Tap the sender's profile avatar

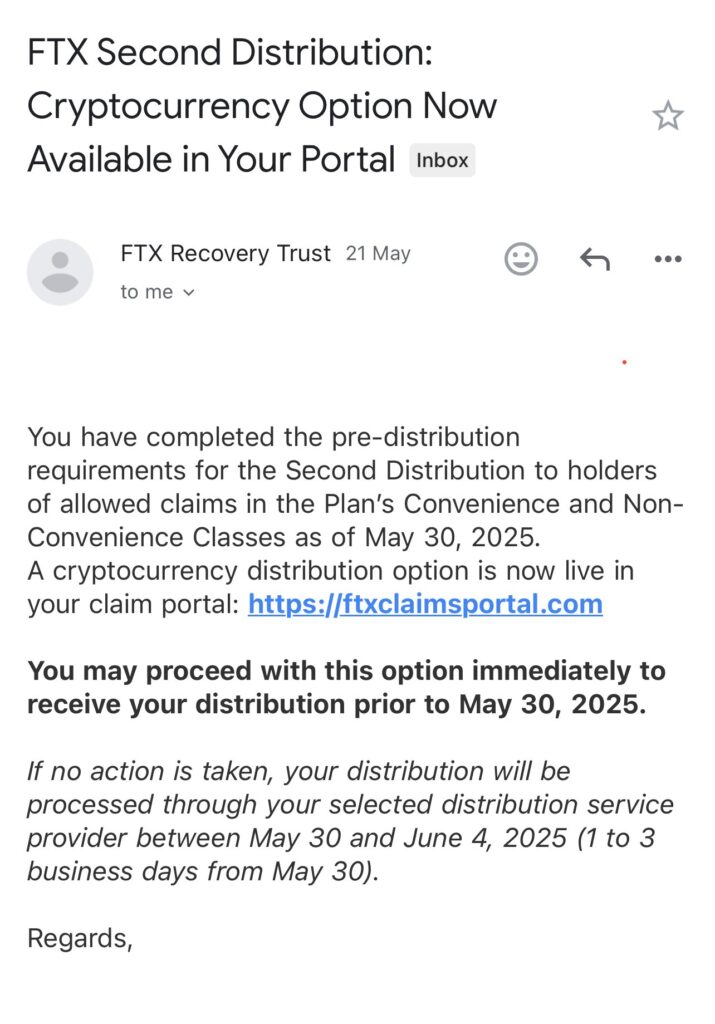60,272
